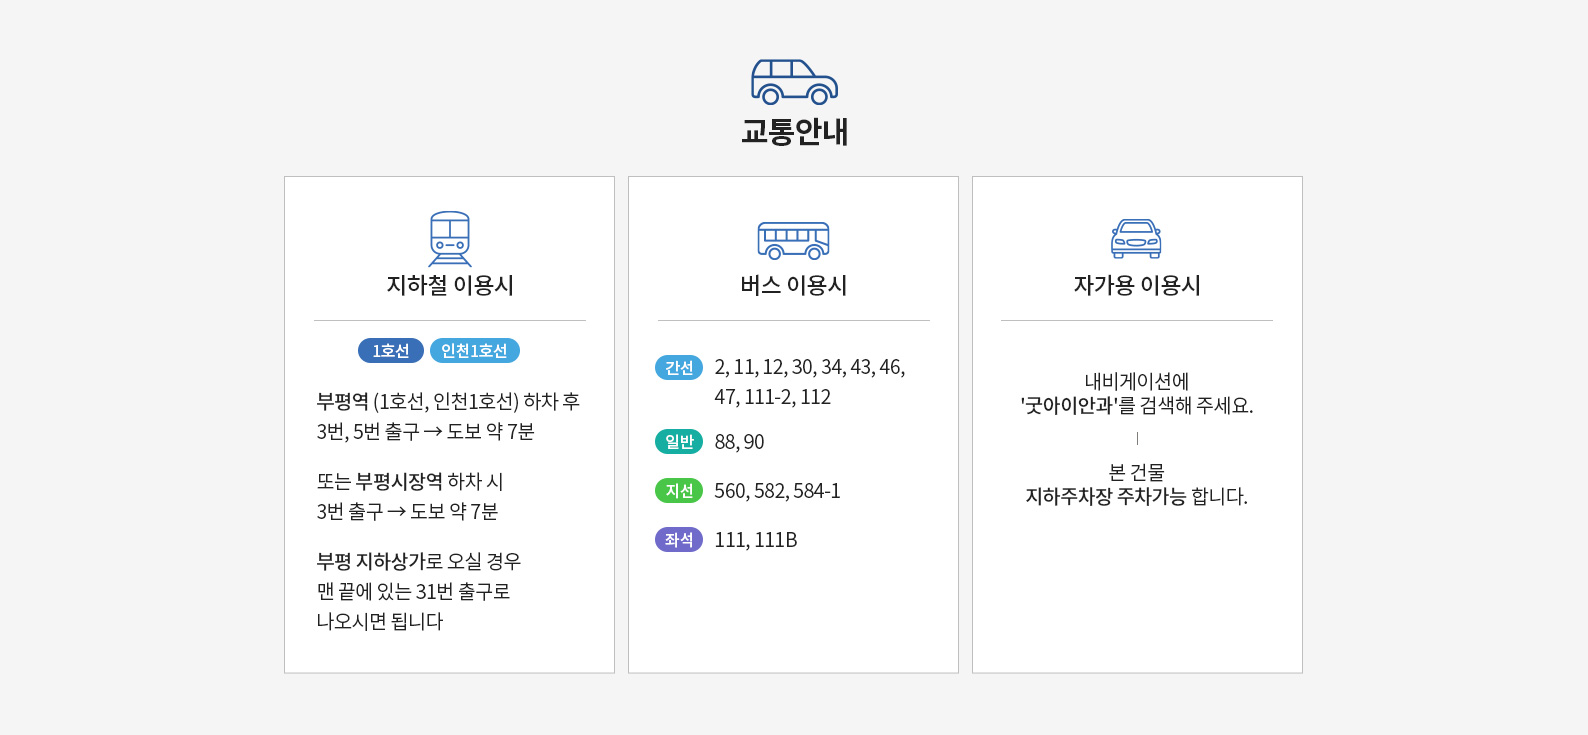Select the 지하철 이용시 heading
Image resolution: width=1588 pixels, height=735 pixels.
coord(450,286)
